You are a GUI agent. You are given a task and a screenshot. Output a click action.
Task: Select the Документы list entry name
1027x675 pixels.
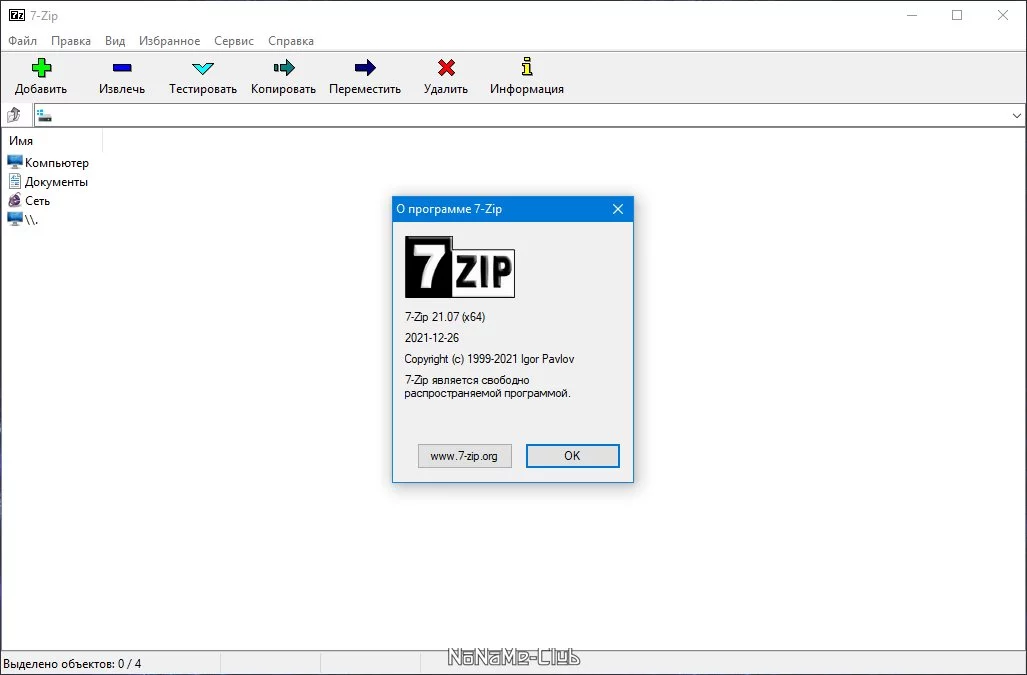pyautogui.click(x=56, y=182)
